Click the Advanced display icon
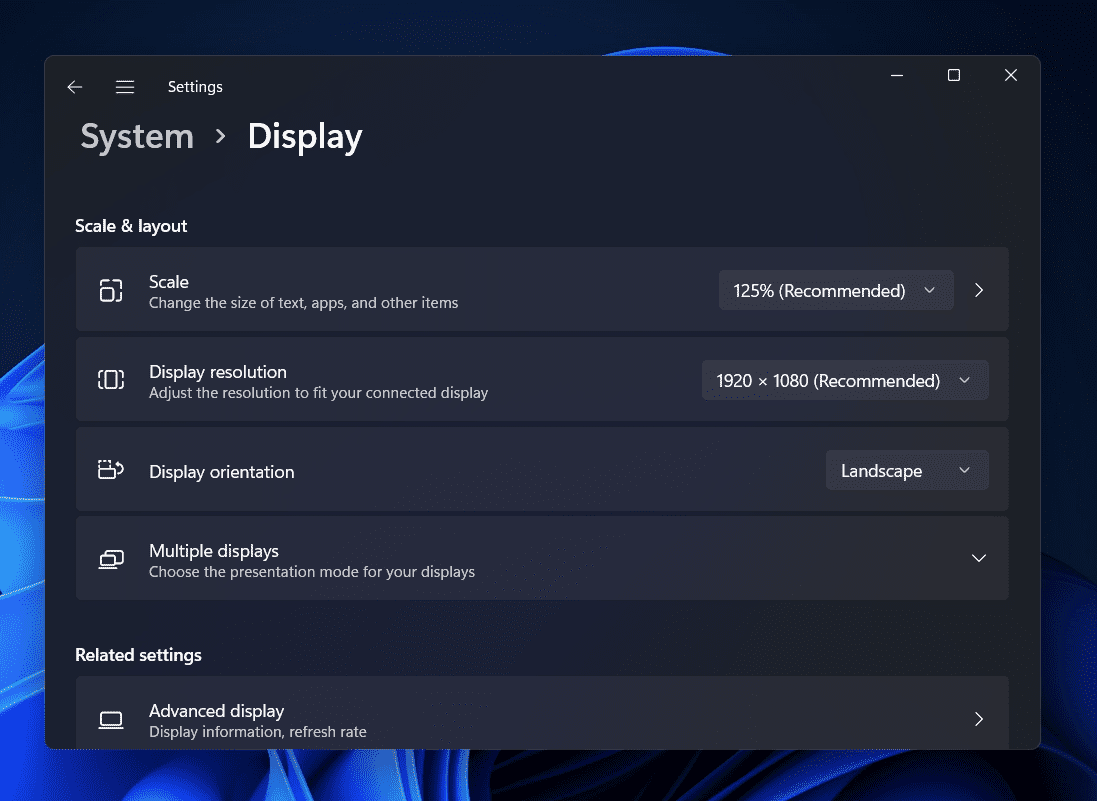Viewport: 1097px width, 801px height. coord(111,719)
